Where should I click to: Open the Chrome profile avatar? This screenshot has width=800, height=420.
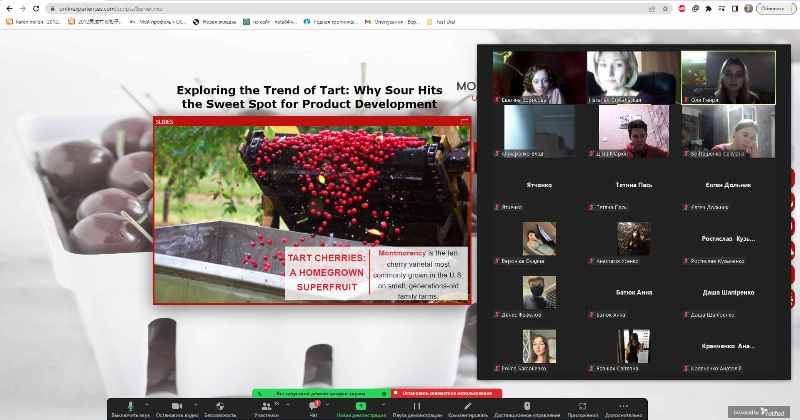[748, 9]
